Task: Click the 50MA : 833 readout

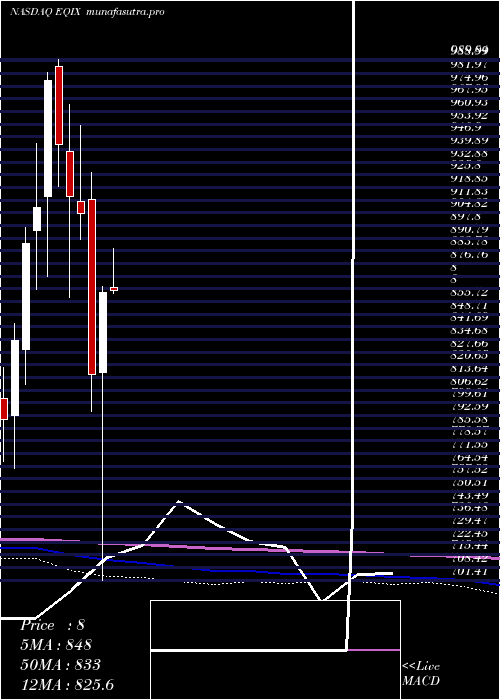Action: [x=60, y=665]
